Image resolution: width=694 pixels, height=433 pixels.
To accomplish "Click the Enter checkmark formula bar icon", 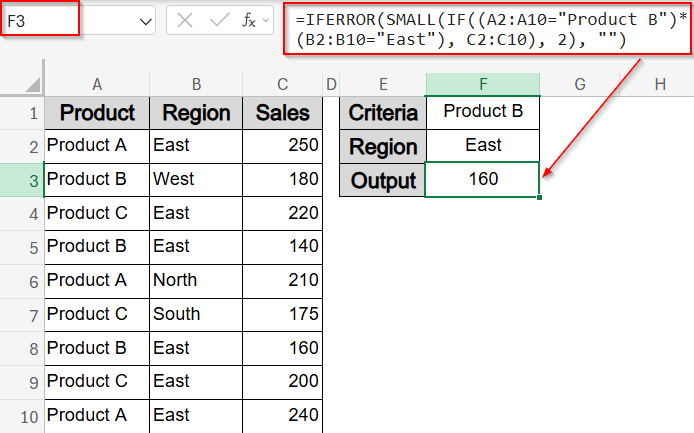I will pyautogui.click(x=219, y=20).
